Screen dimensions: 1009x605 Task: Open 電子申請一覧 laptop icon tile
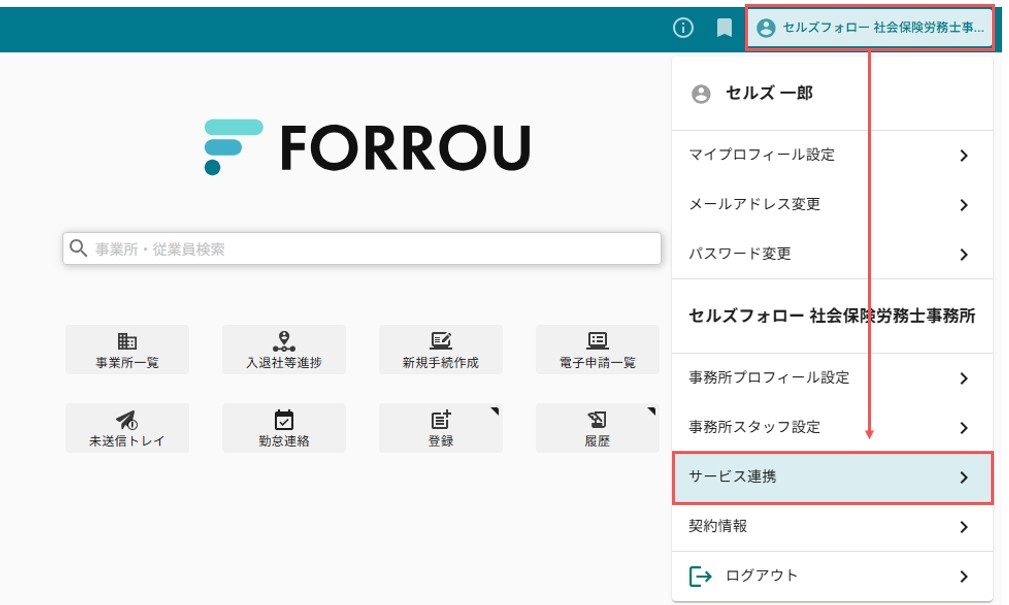tap(597, 349)
